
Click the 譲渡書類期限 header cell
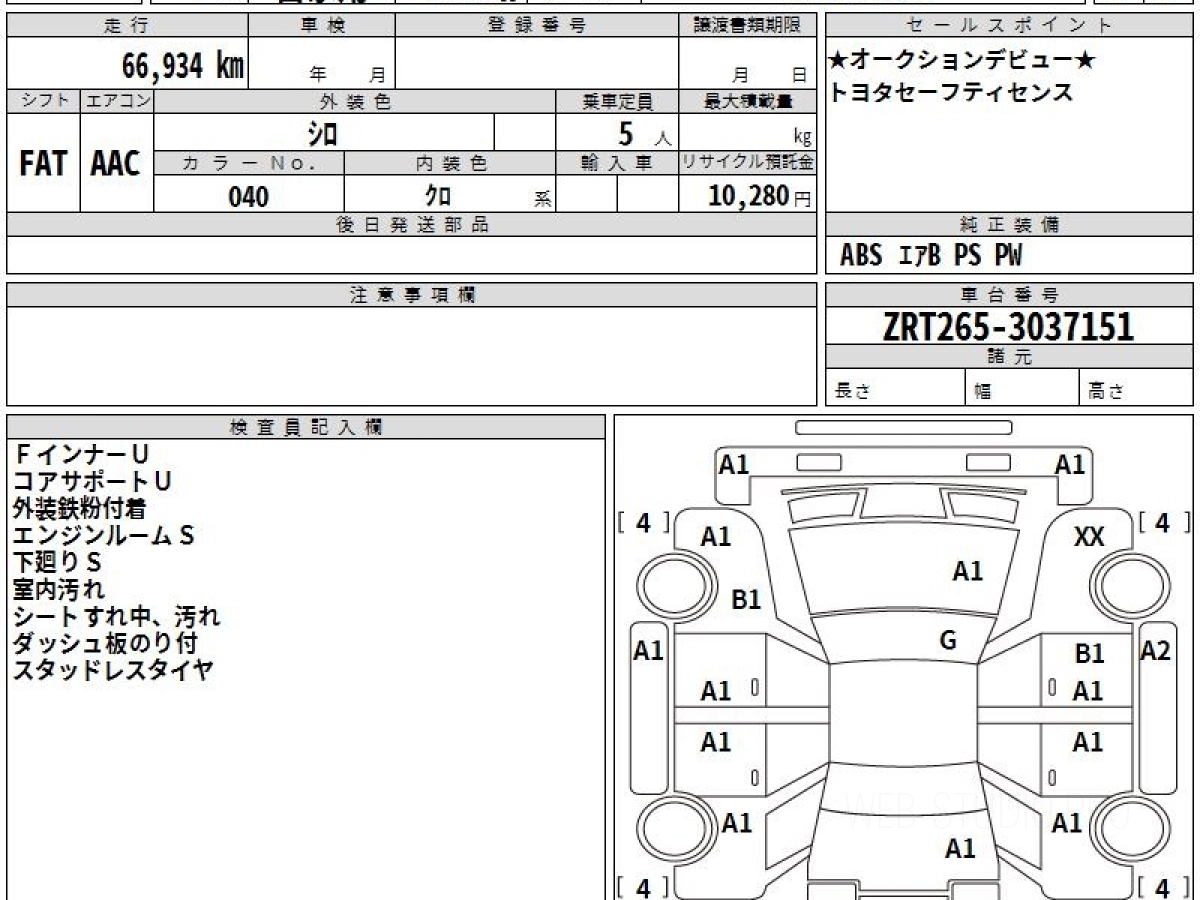pos(748,26)
